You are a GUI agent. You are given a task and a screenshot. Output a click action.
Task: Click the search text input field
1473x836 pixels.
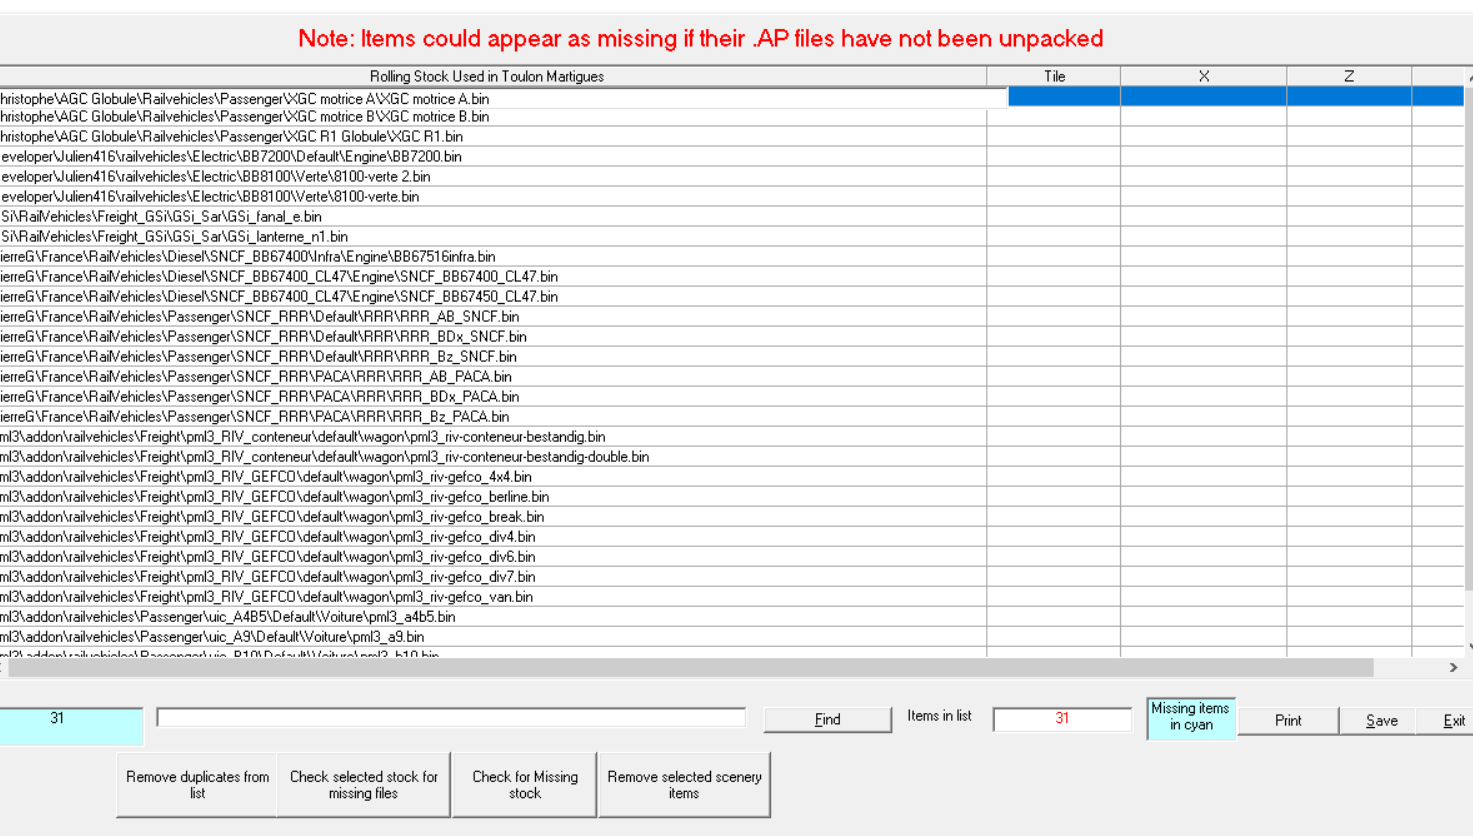coord(451,717)
